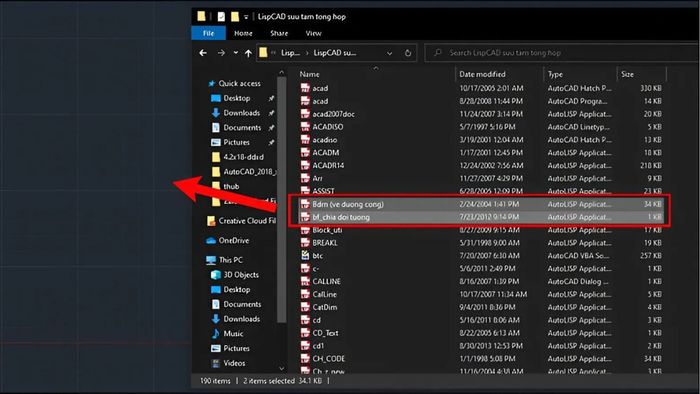Sort by the Name column header
This screenshot has height=394, width=700.
point(309,74)
